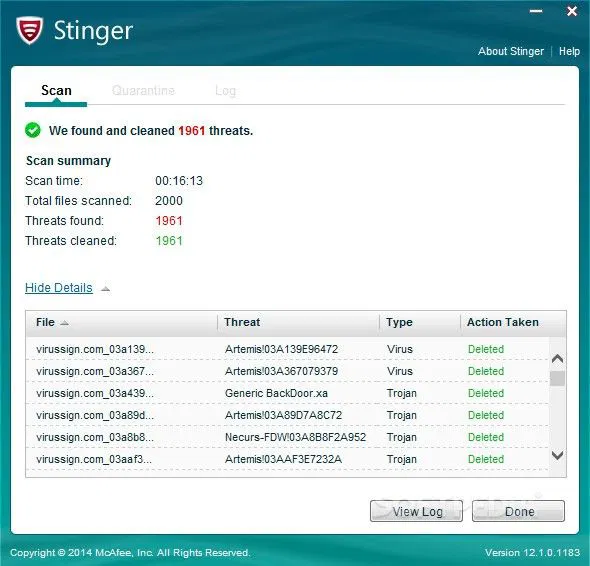Viewport: 590px width, 566px height.
Task: Click Virus type in Artemis!03A139E96472 row
Action: (400, 349)
